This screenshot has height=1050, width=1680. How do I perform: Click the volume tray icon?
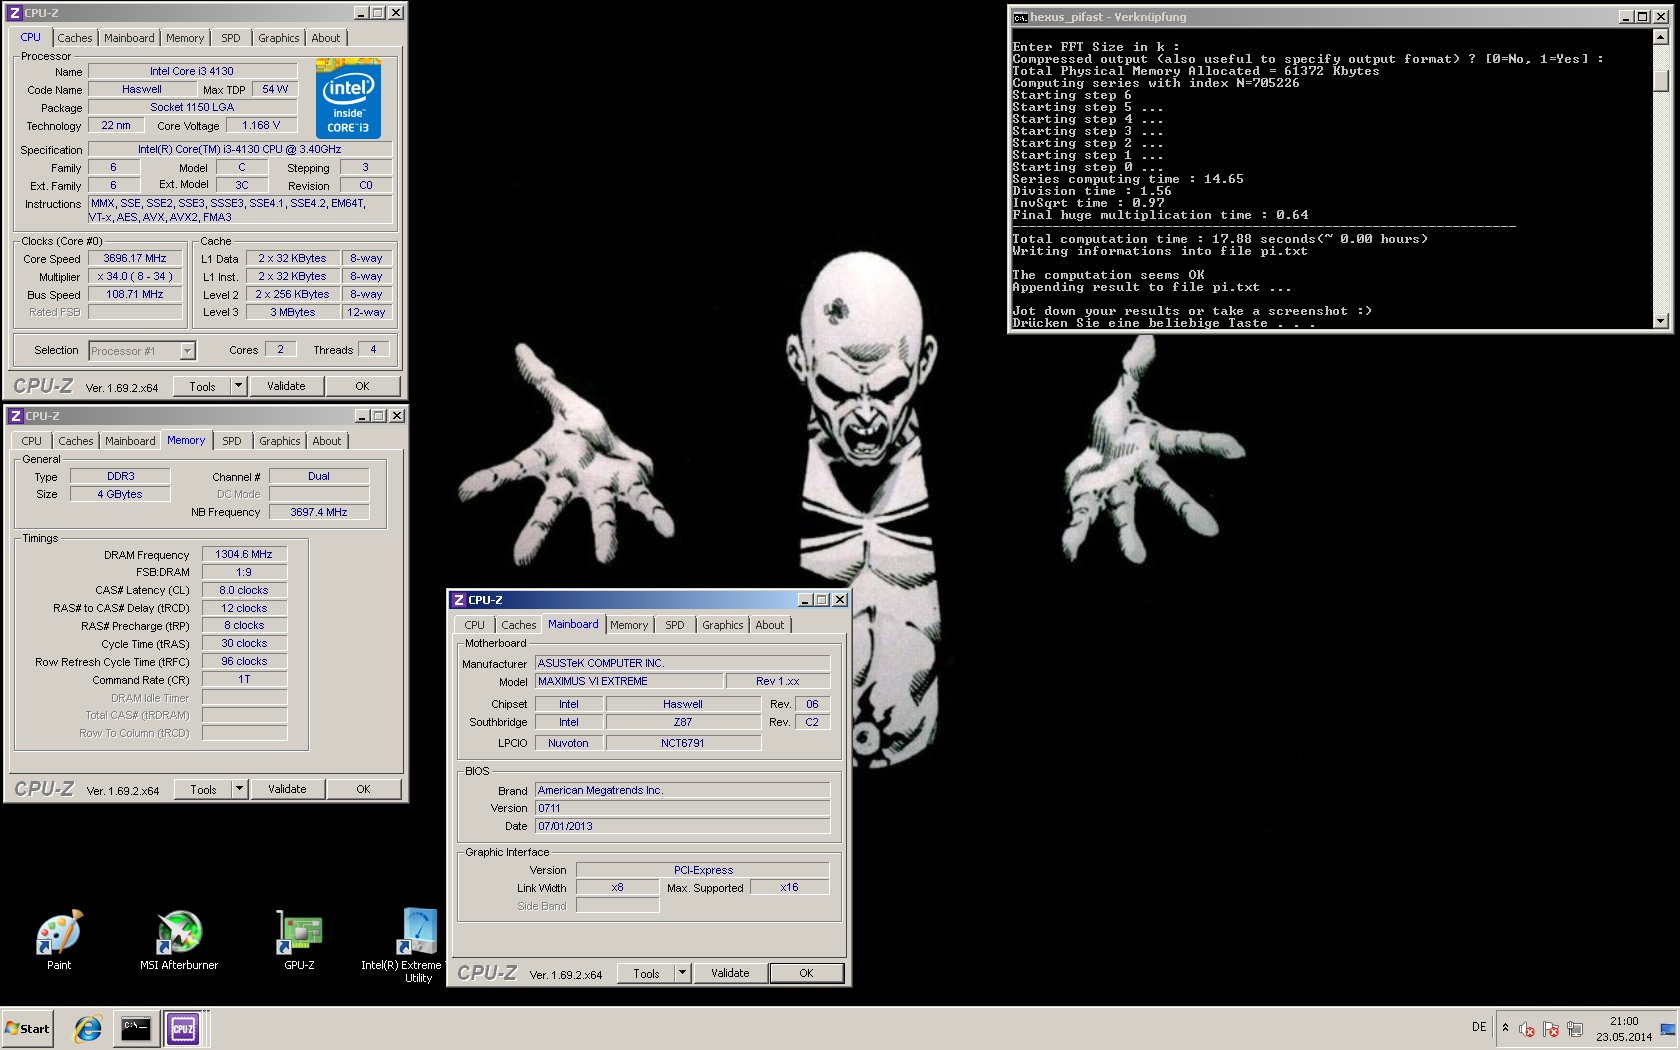point(1526,1029)
